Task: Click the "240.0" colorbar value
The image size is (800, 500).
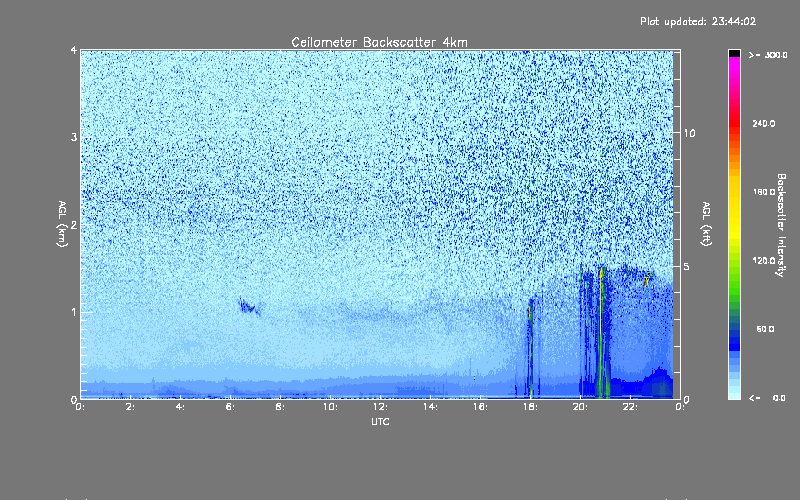Action: tap(764, 123)
